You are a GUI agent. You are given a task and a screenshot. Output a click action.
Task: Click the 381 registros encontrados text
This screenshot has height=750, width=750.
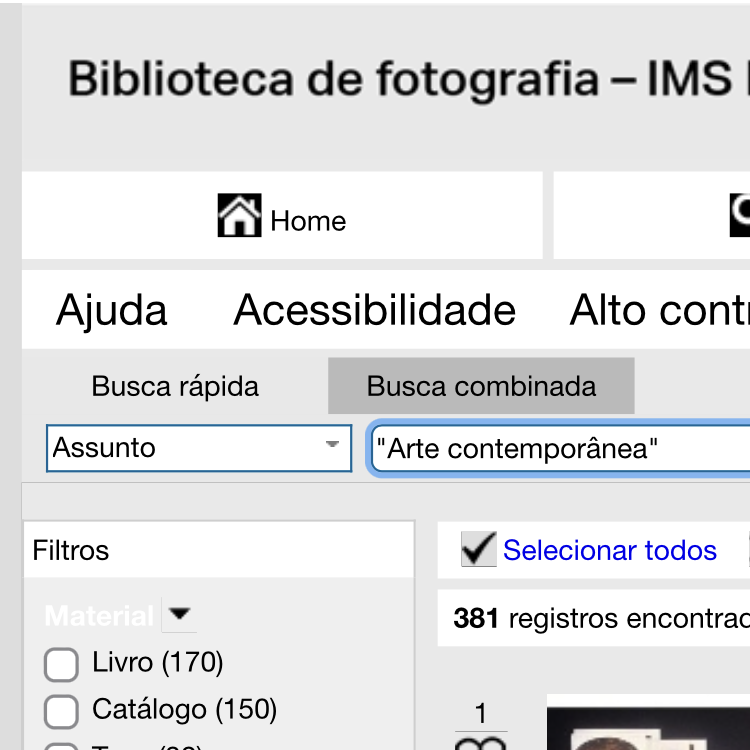pos(601,618)
